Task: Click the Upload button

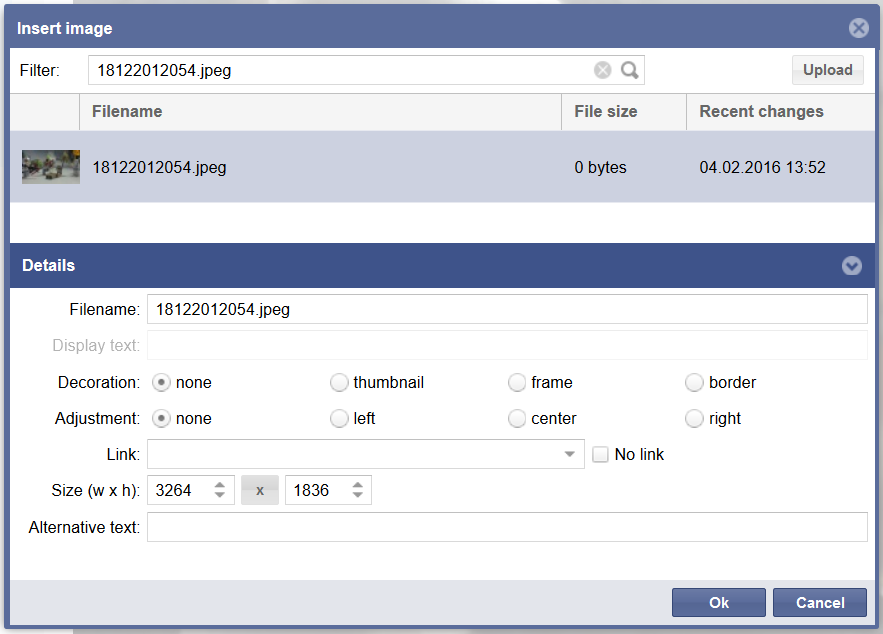Action: tap(827, 70)
